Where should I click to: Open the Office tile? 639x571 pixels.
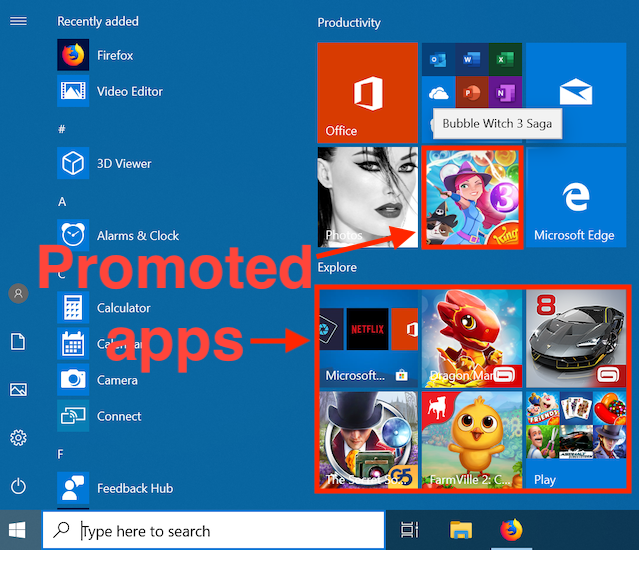[368, 93]
